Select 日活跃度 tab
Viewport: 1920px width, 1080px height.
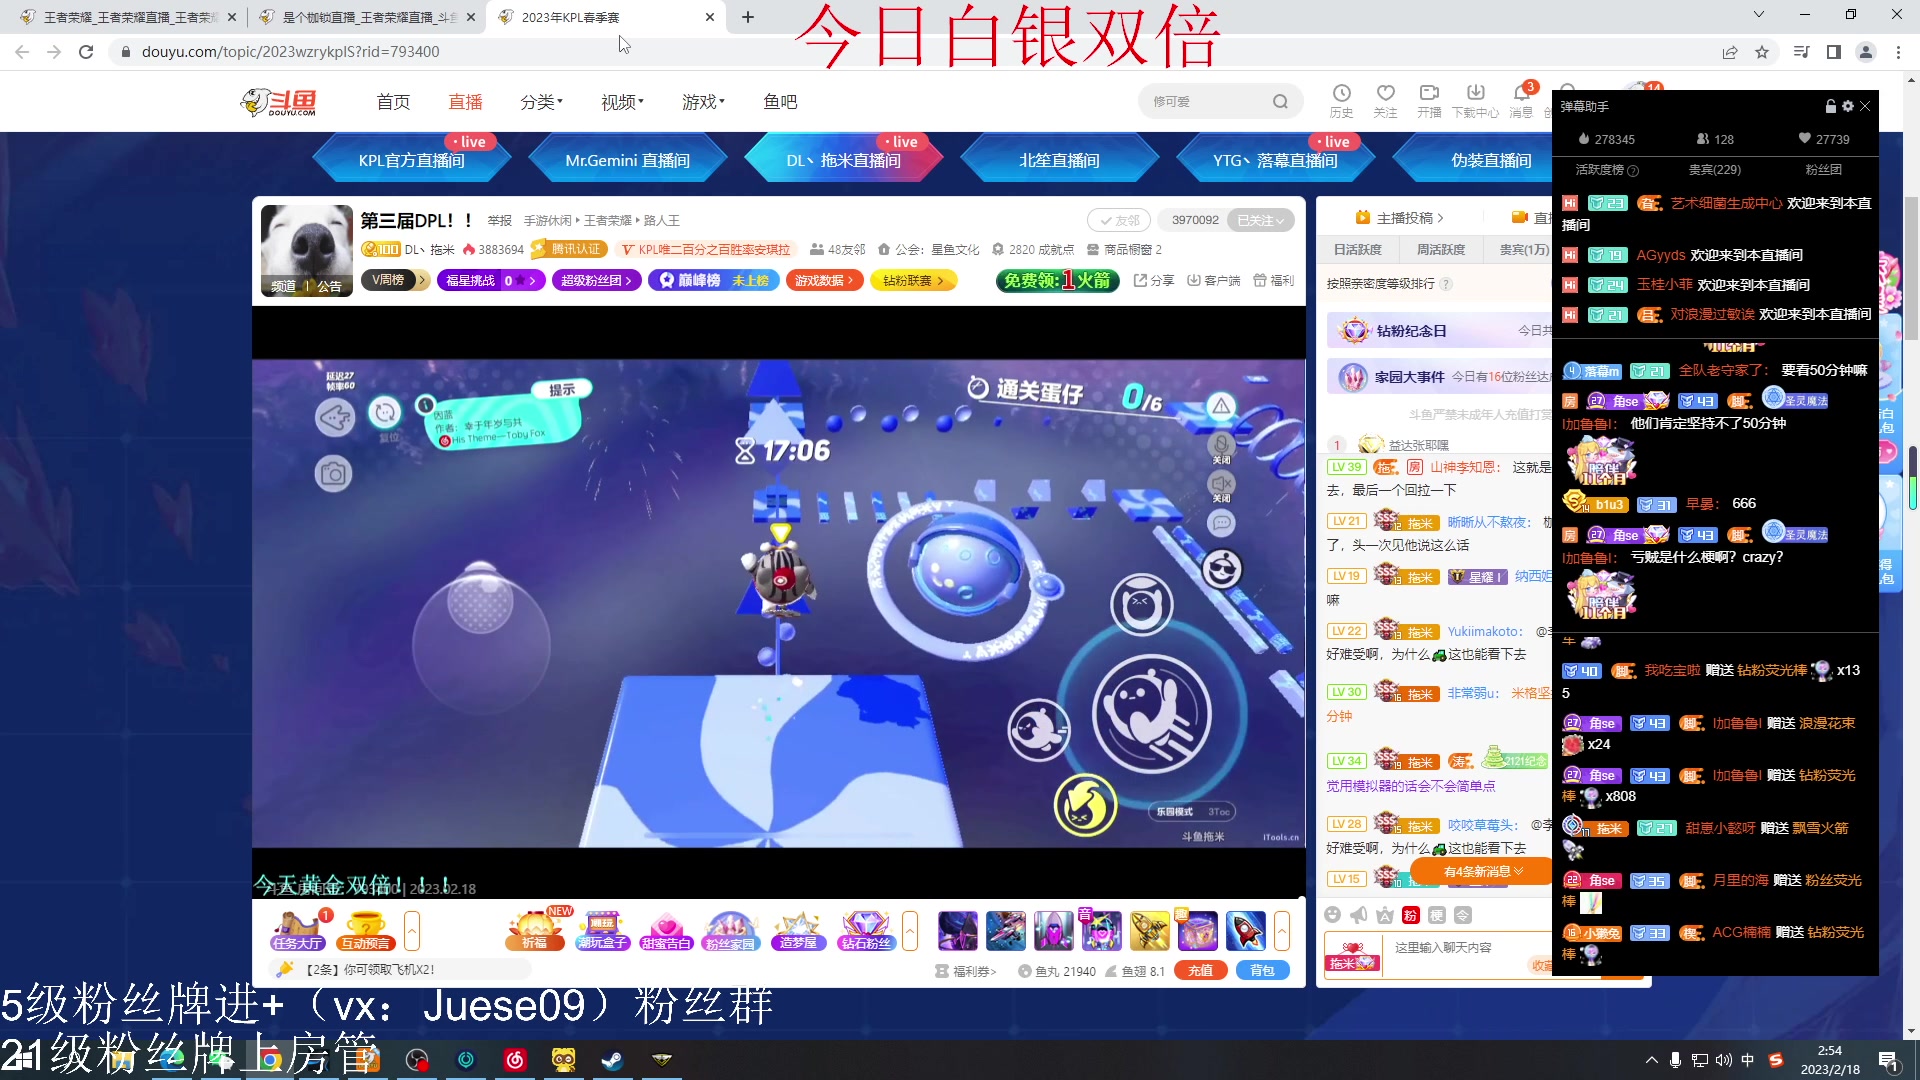[1358, 250]
